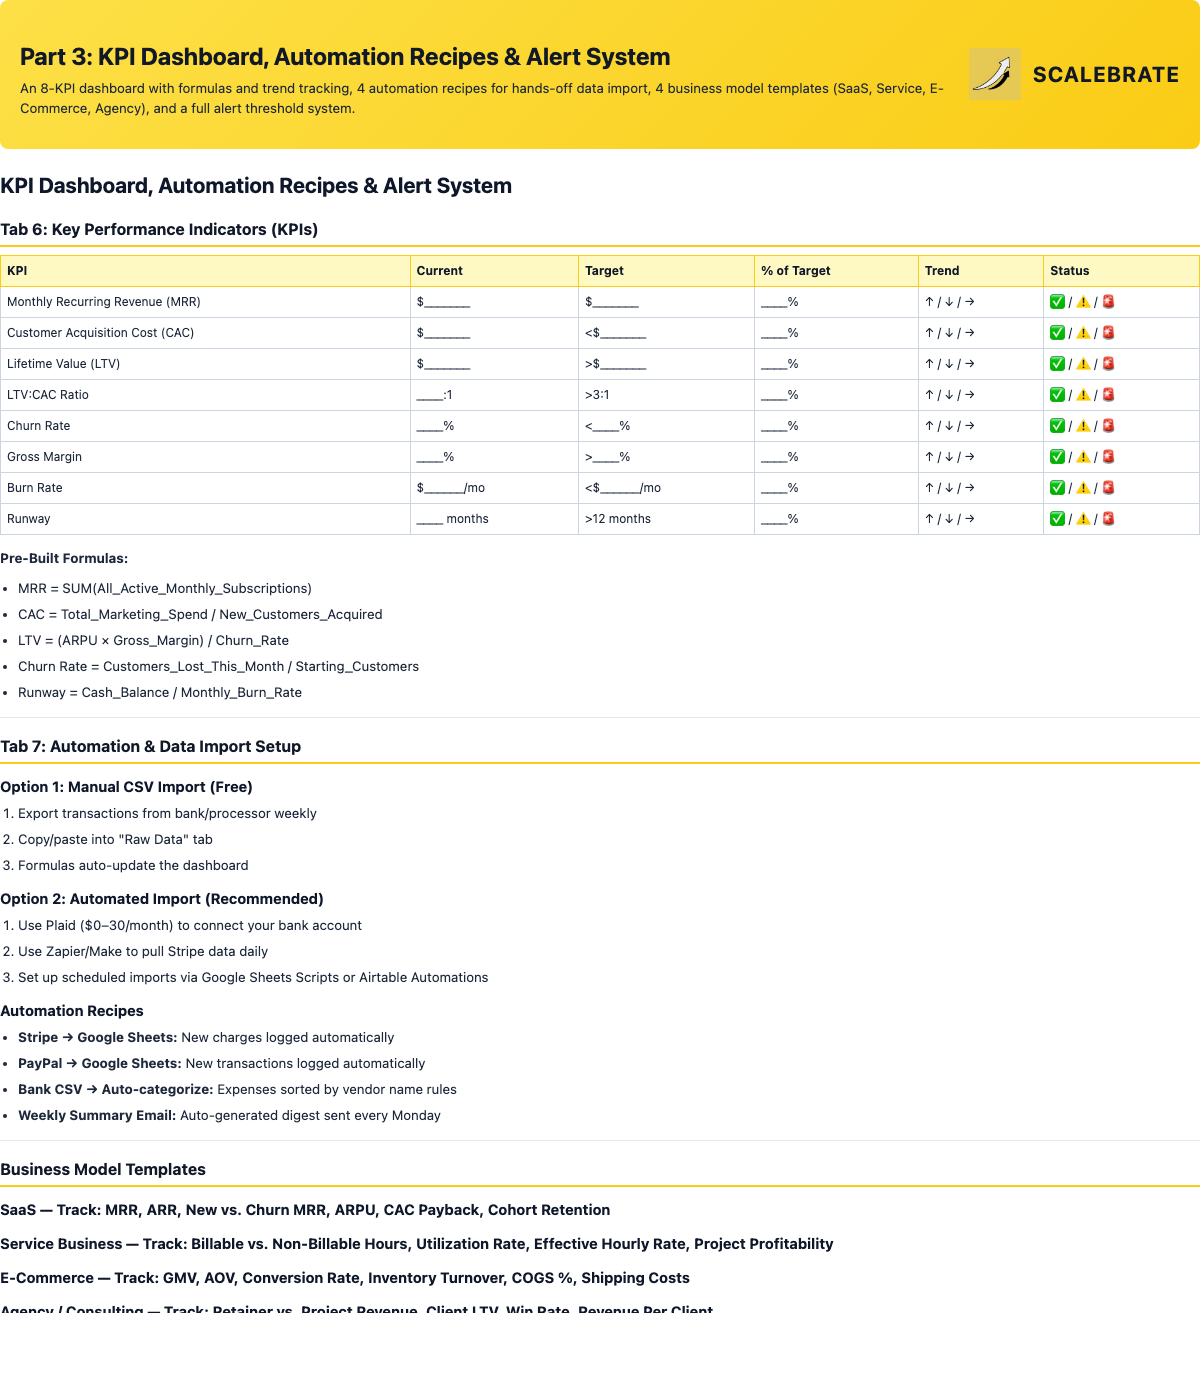Click the Option 2: Automated Import heading
The height and width of the screenshot is (1400, 1200).
click(x=162, y=899)
